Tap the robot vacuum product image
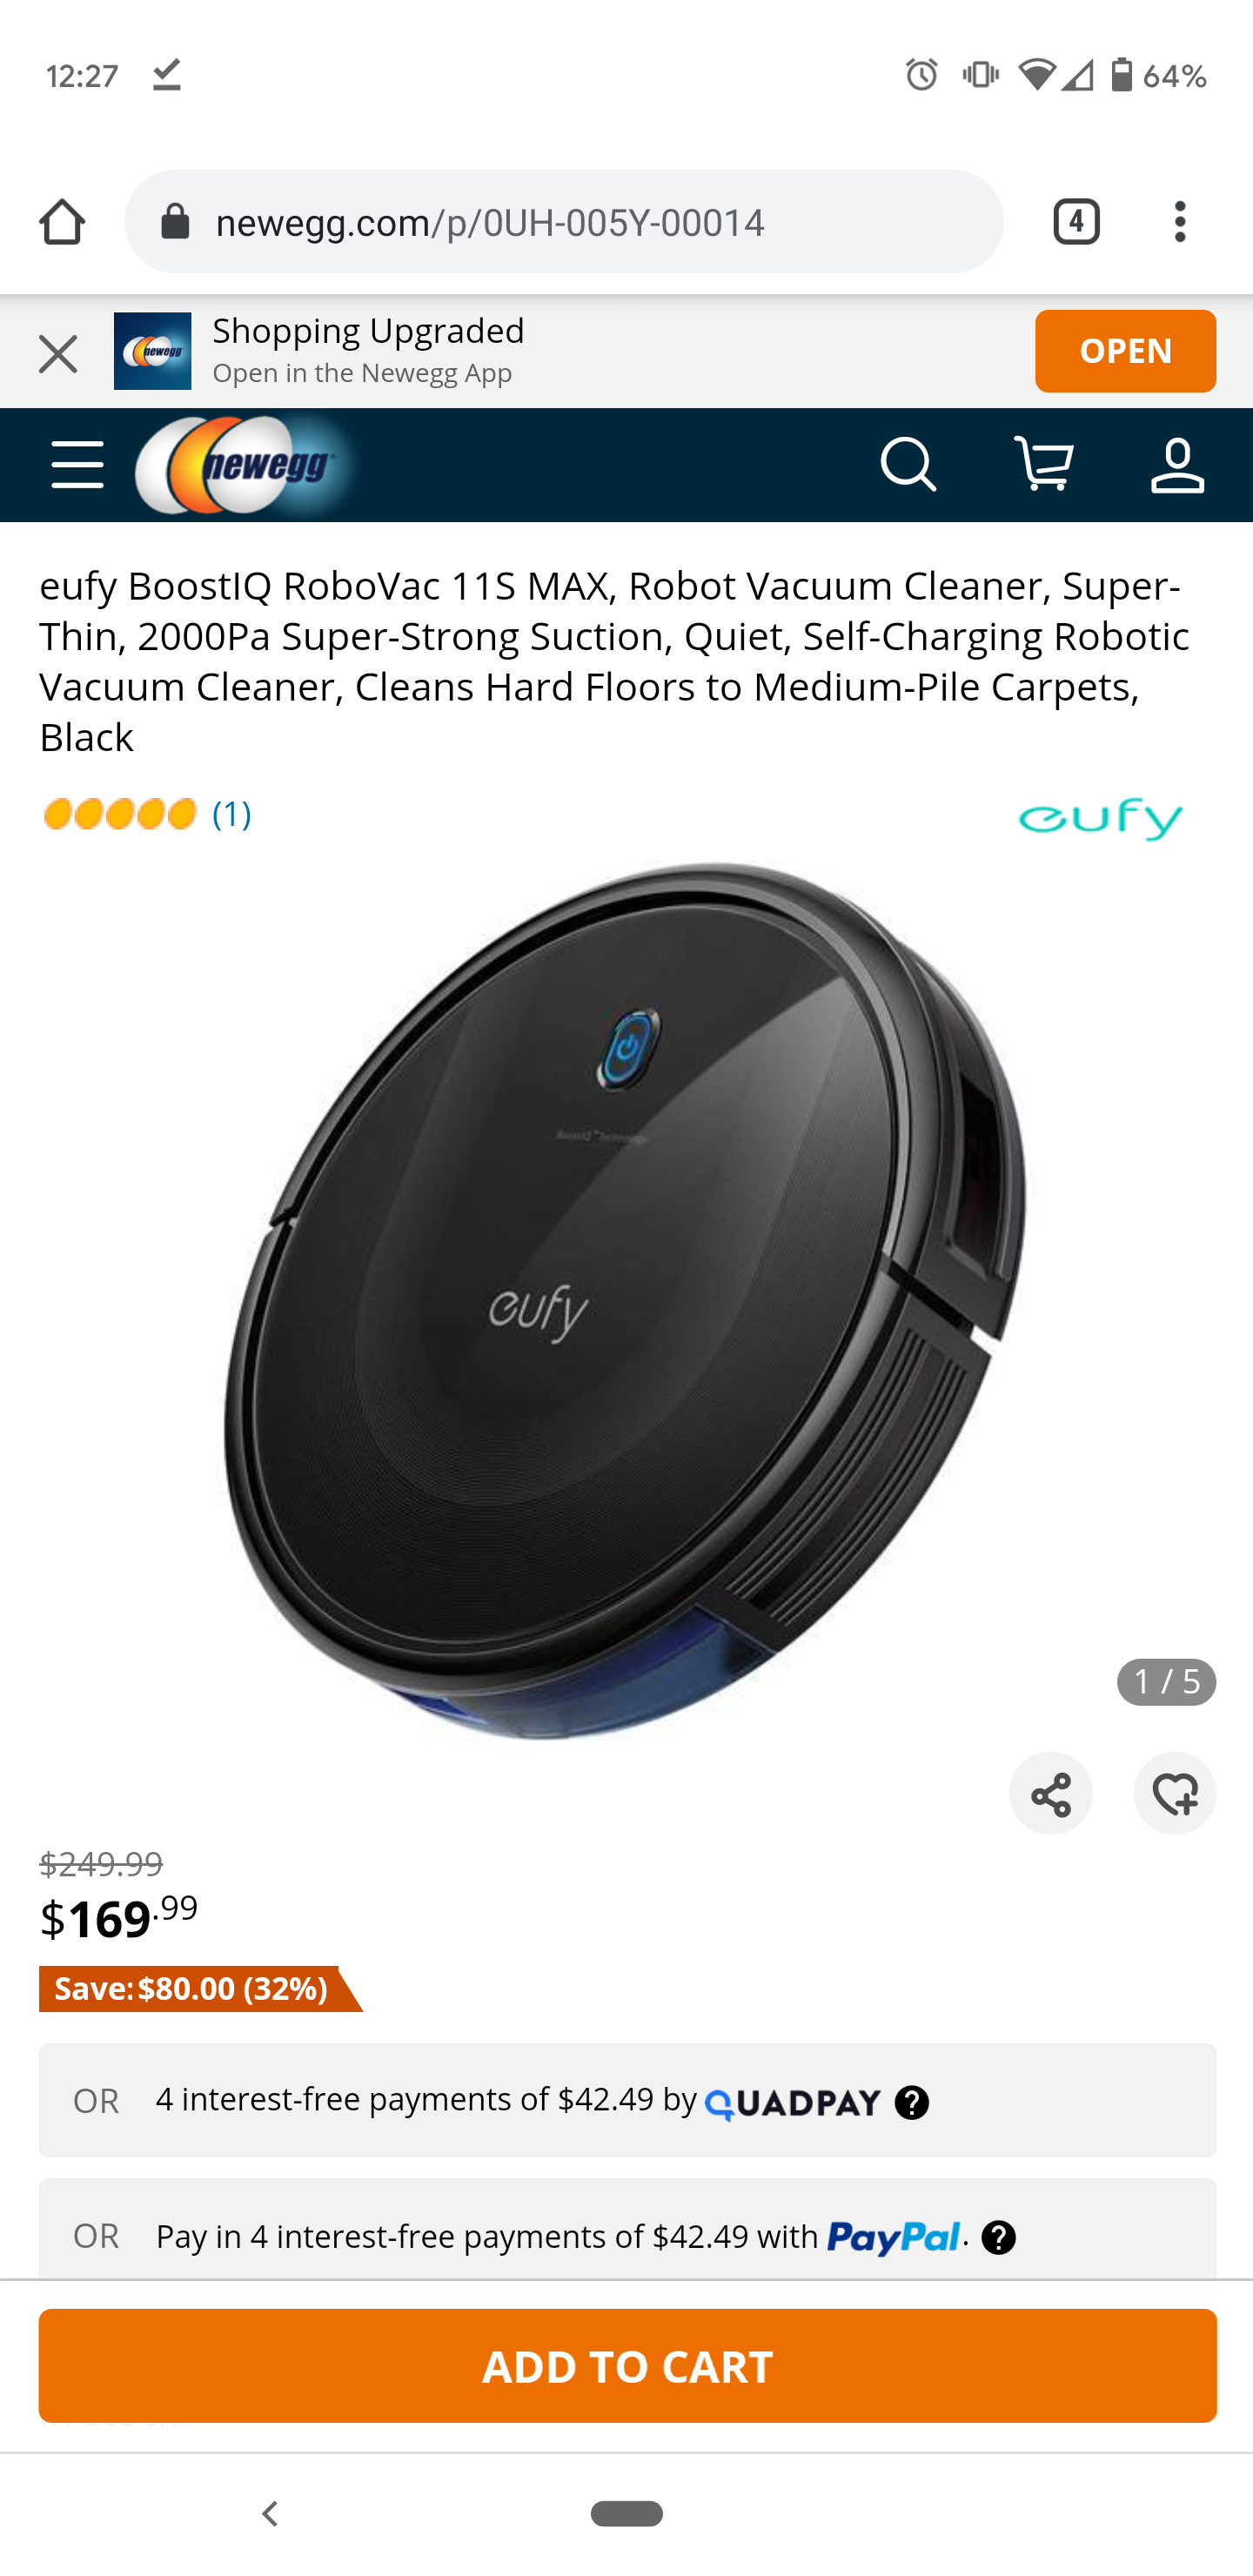This screenshot has width=1253, height=2576. click(x=625, y=1300)
